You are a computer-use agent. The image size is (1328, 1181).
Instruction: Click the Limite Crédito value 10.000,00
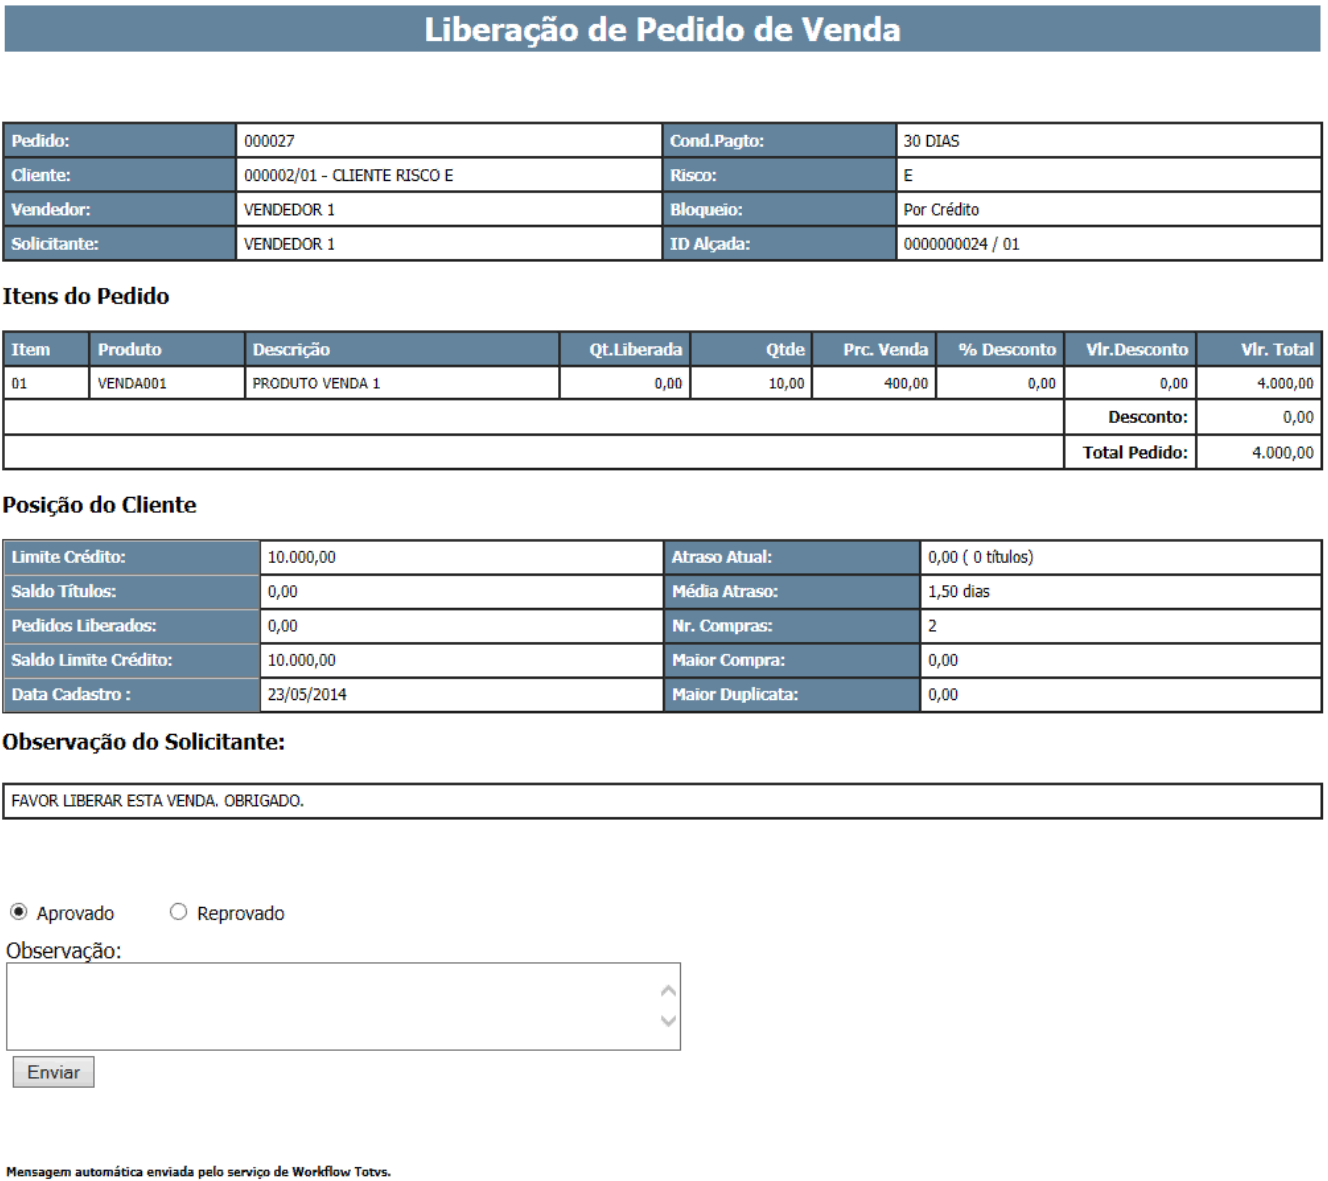tap(301, 557)
